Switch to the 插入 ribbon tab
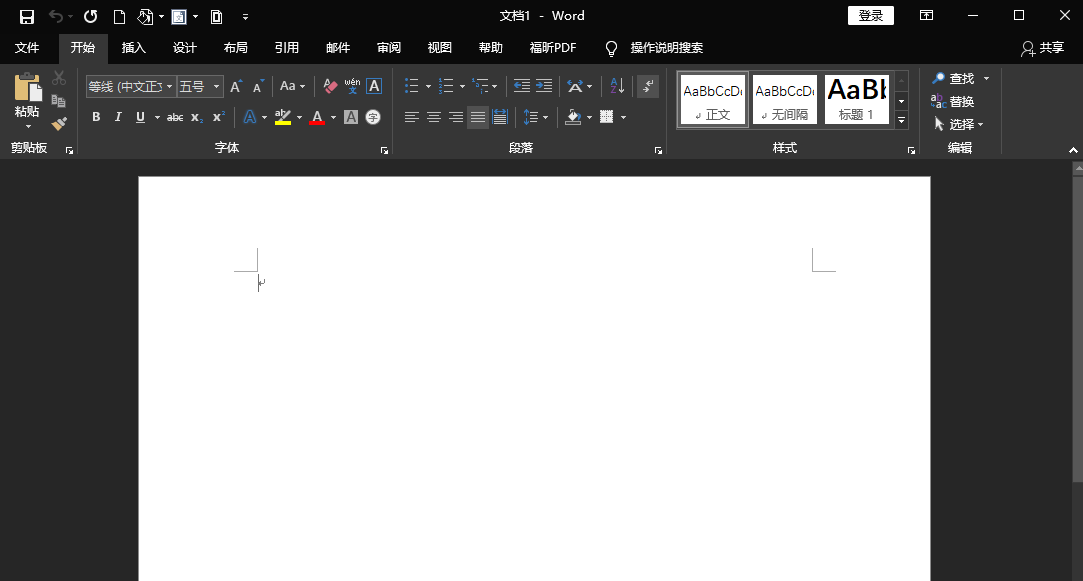Image resolution: width=1083 pixels, height=581 pixels. pos(134,48)
